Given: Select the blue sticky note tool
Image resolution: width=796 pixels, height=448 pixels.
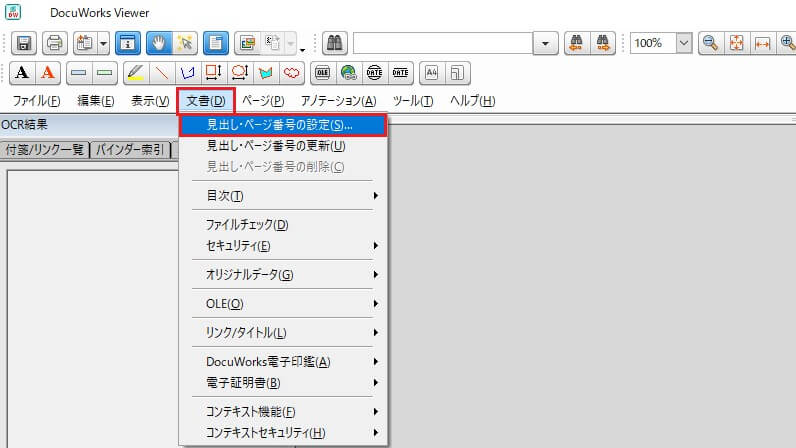Looking at the screenshot, I should click(x=79, y=73).
